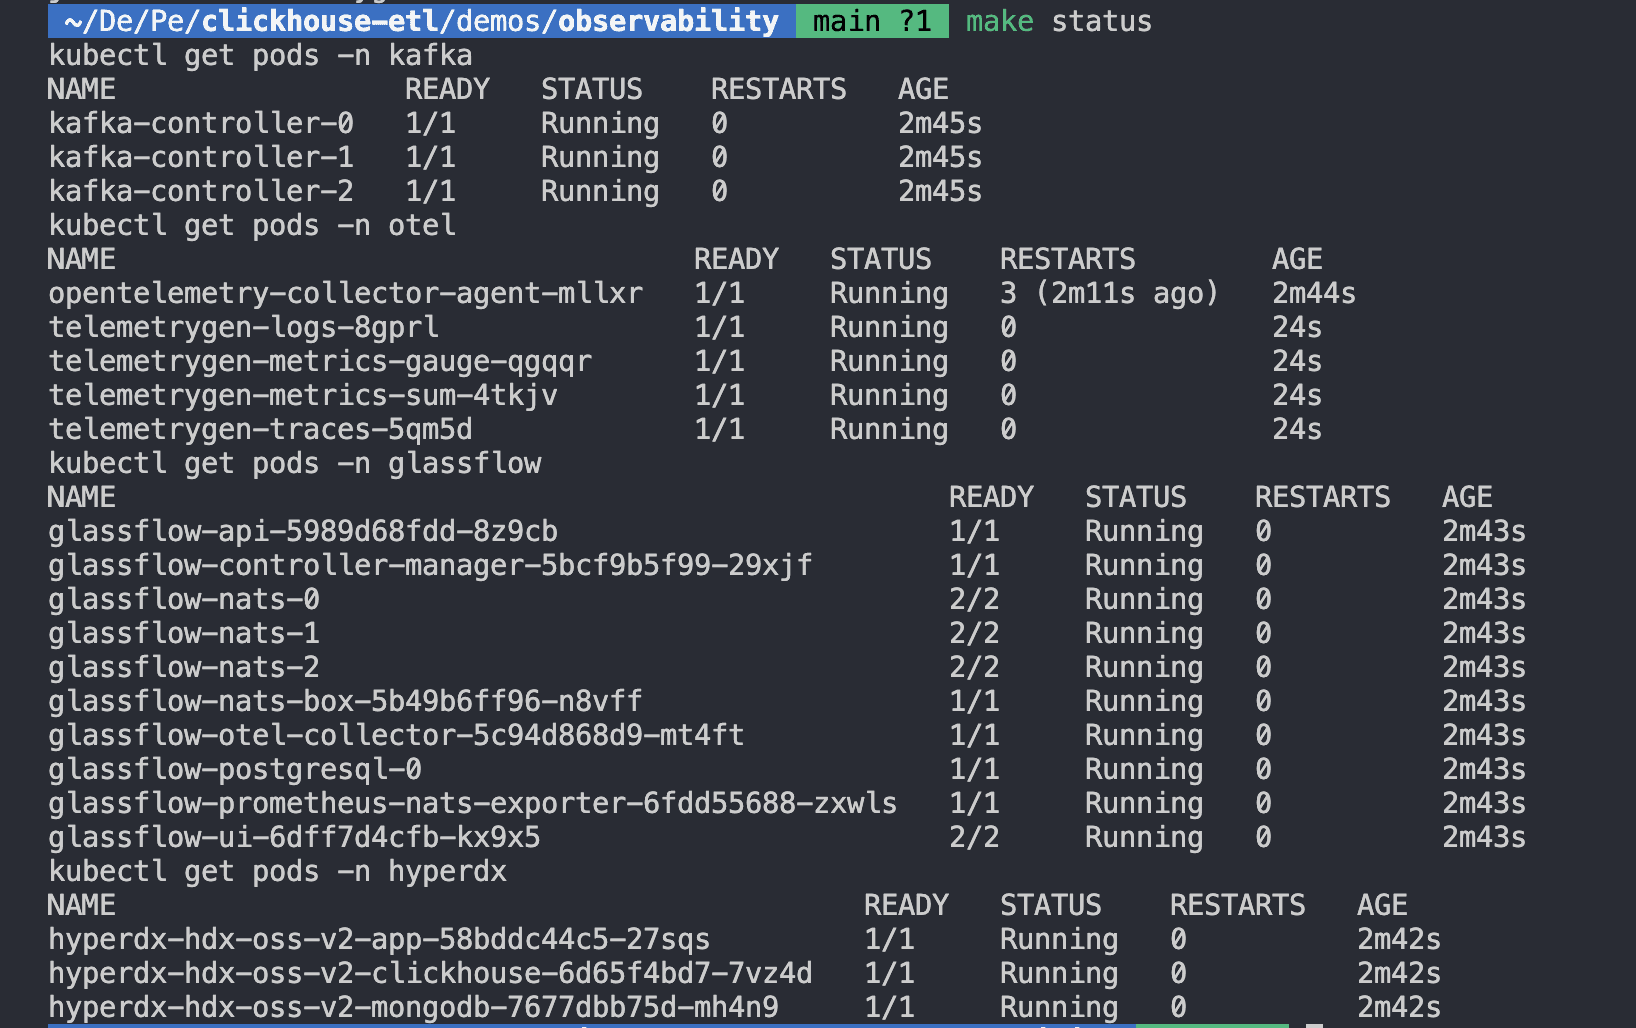Click the age 24s for telemetrygen-logs-8gprl
The width and height of the screenshot is (1636, 1028).
tap(1297, 327)
